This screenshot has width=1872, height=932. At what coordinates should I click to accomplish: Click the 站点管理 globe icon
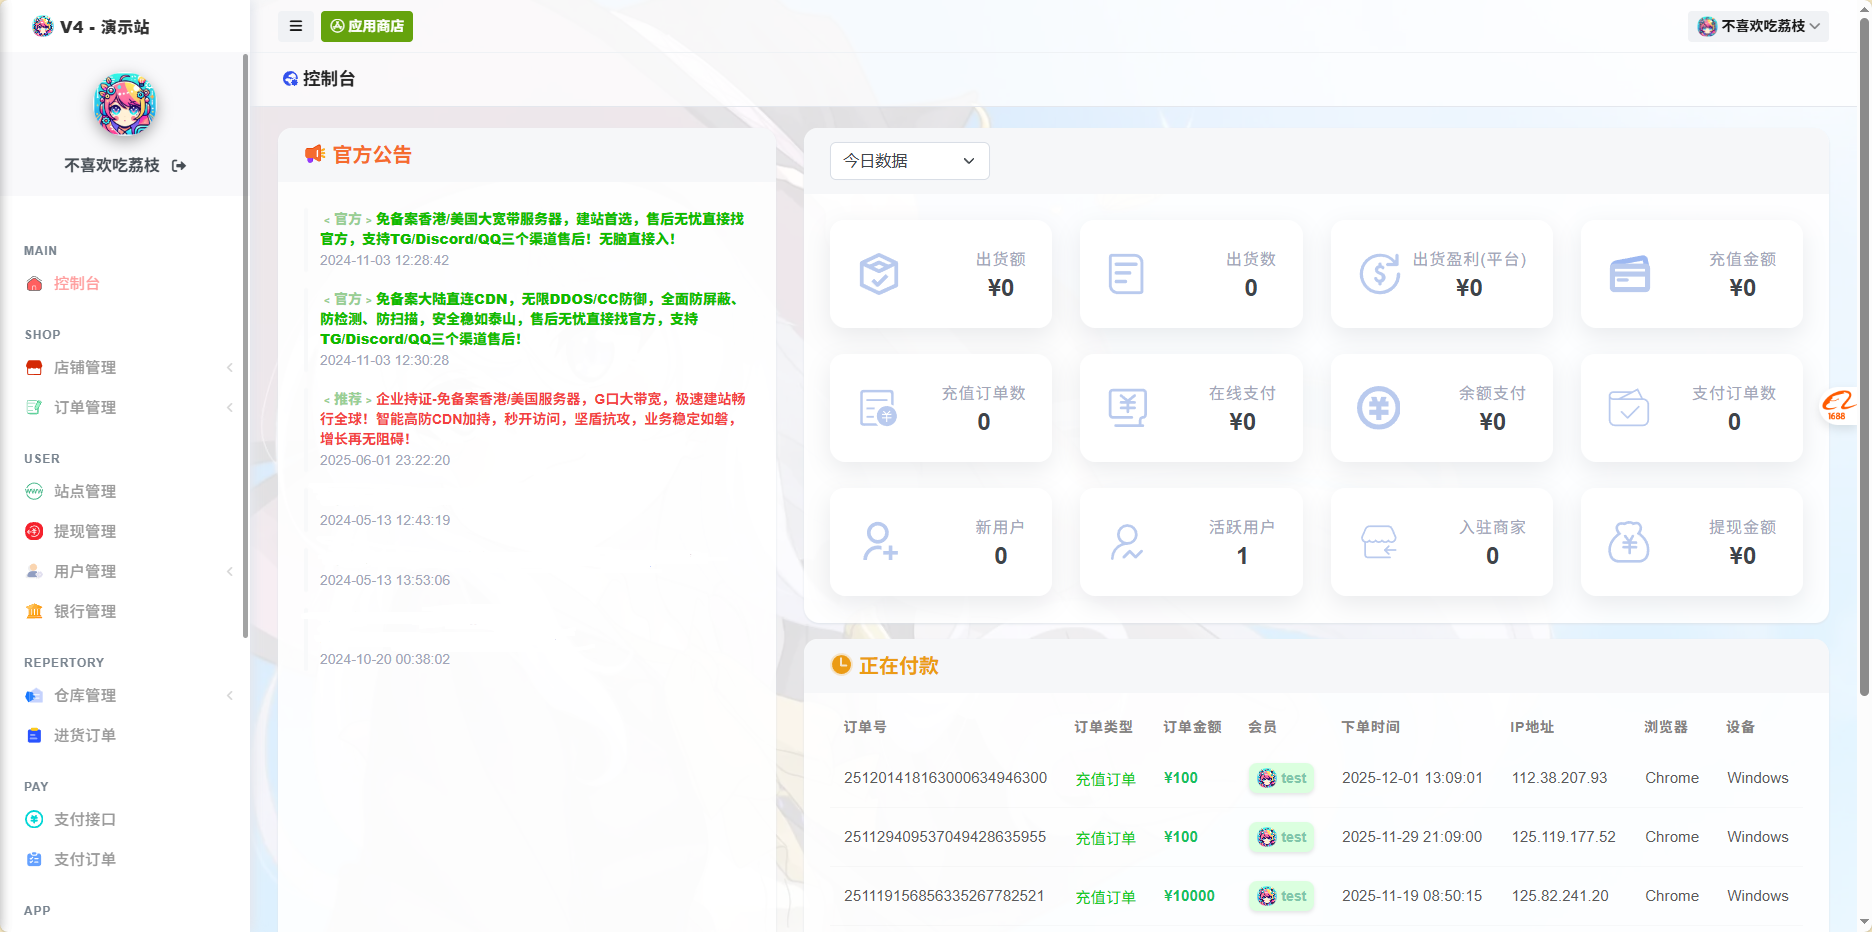coord(34,492)
